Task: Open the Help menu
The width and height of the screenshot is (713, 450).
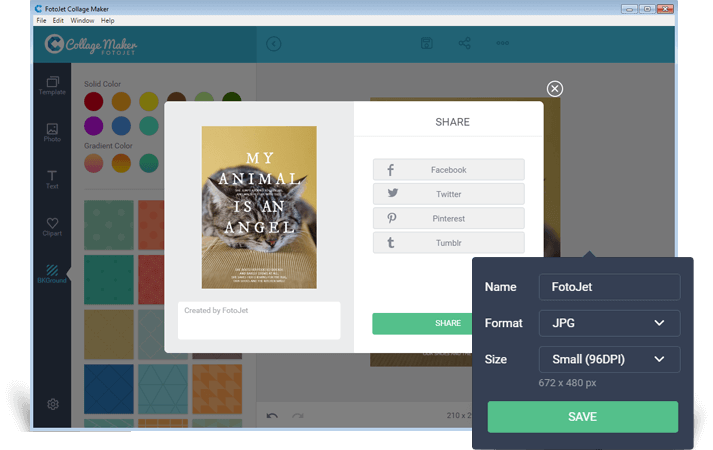Action: pos(108,20)
